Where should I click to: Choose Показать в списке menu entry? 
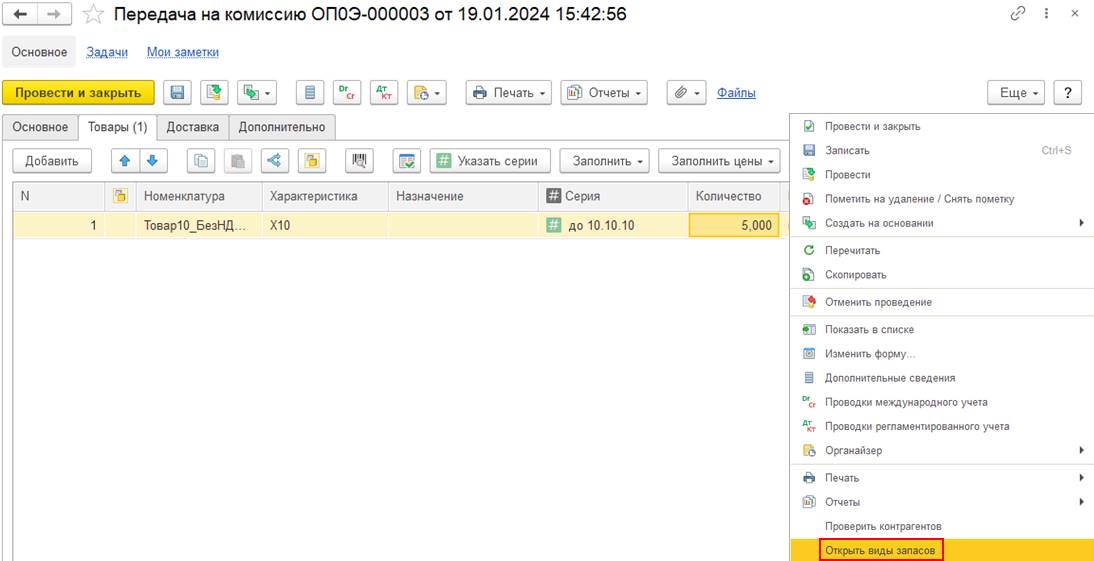tap(941, 329)
